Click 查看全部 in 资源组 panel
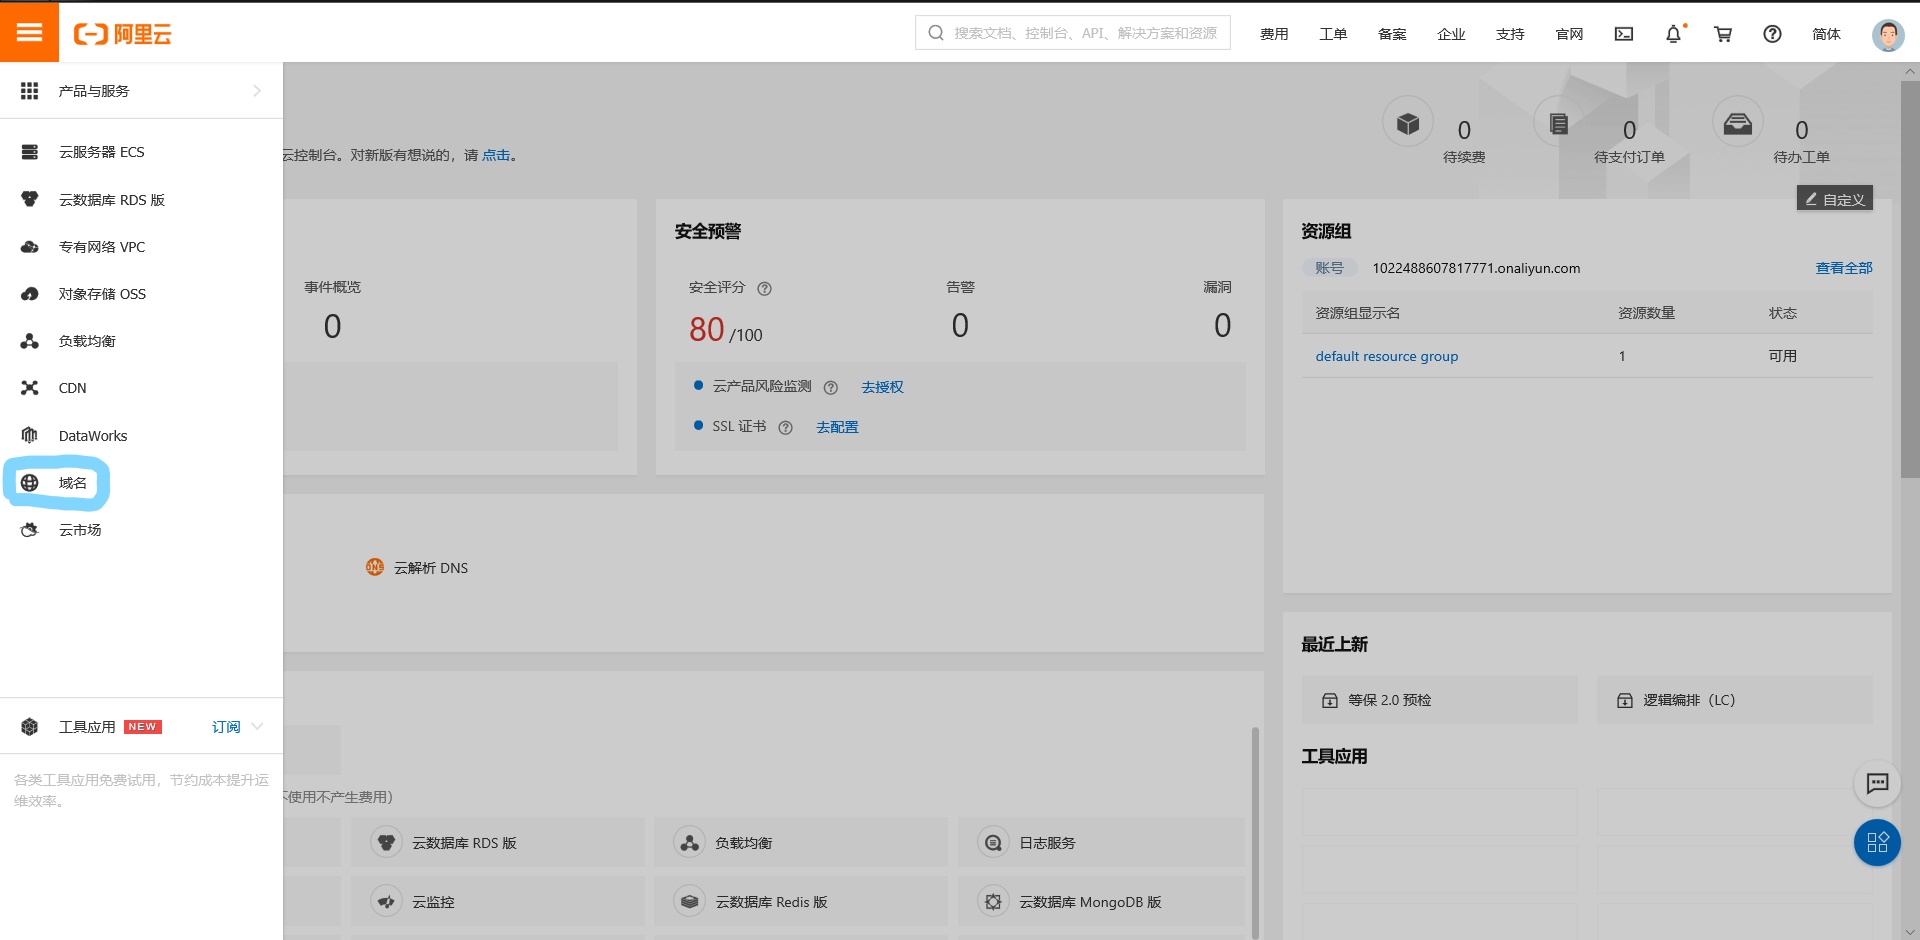The width and height of the screenshot is (1920, 940). [1844, 268]
